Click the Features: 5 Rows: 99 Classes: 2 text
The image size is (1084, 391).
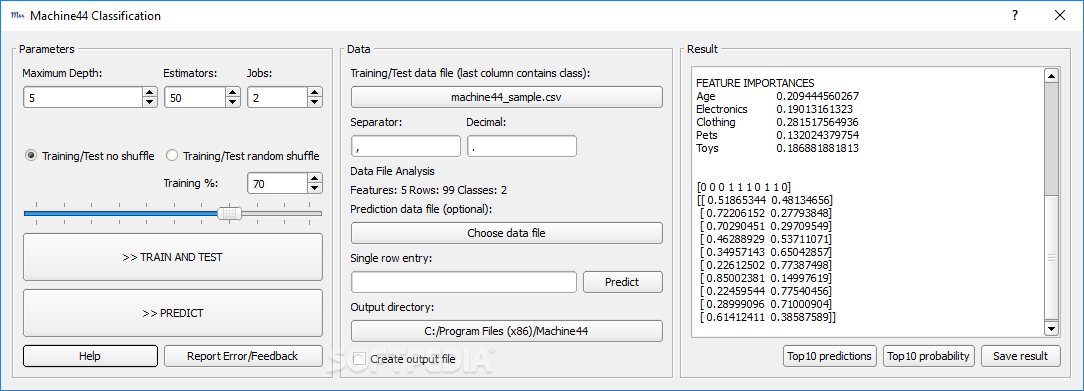tap(429, 190)
